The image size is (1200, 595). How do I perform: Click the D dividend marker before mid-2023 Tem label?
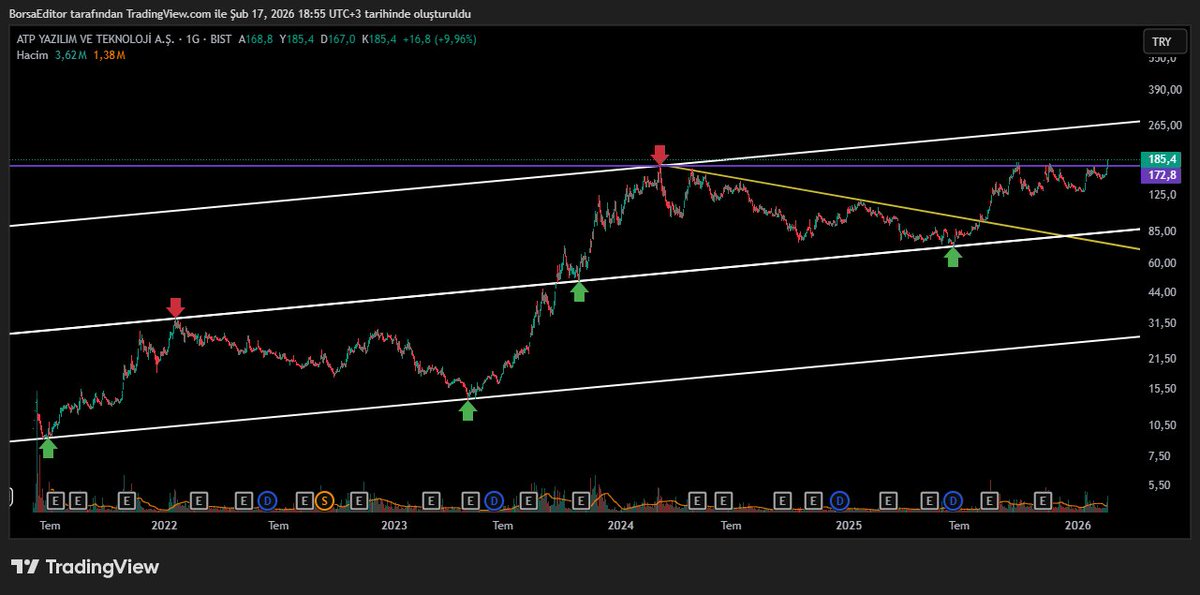tap(494, 499)
